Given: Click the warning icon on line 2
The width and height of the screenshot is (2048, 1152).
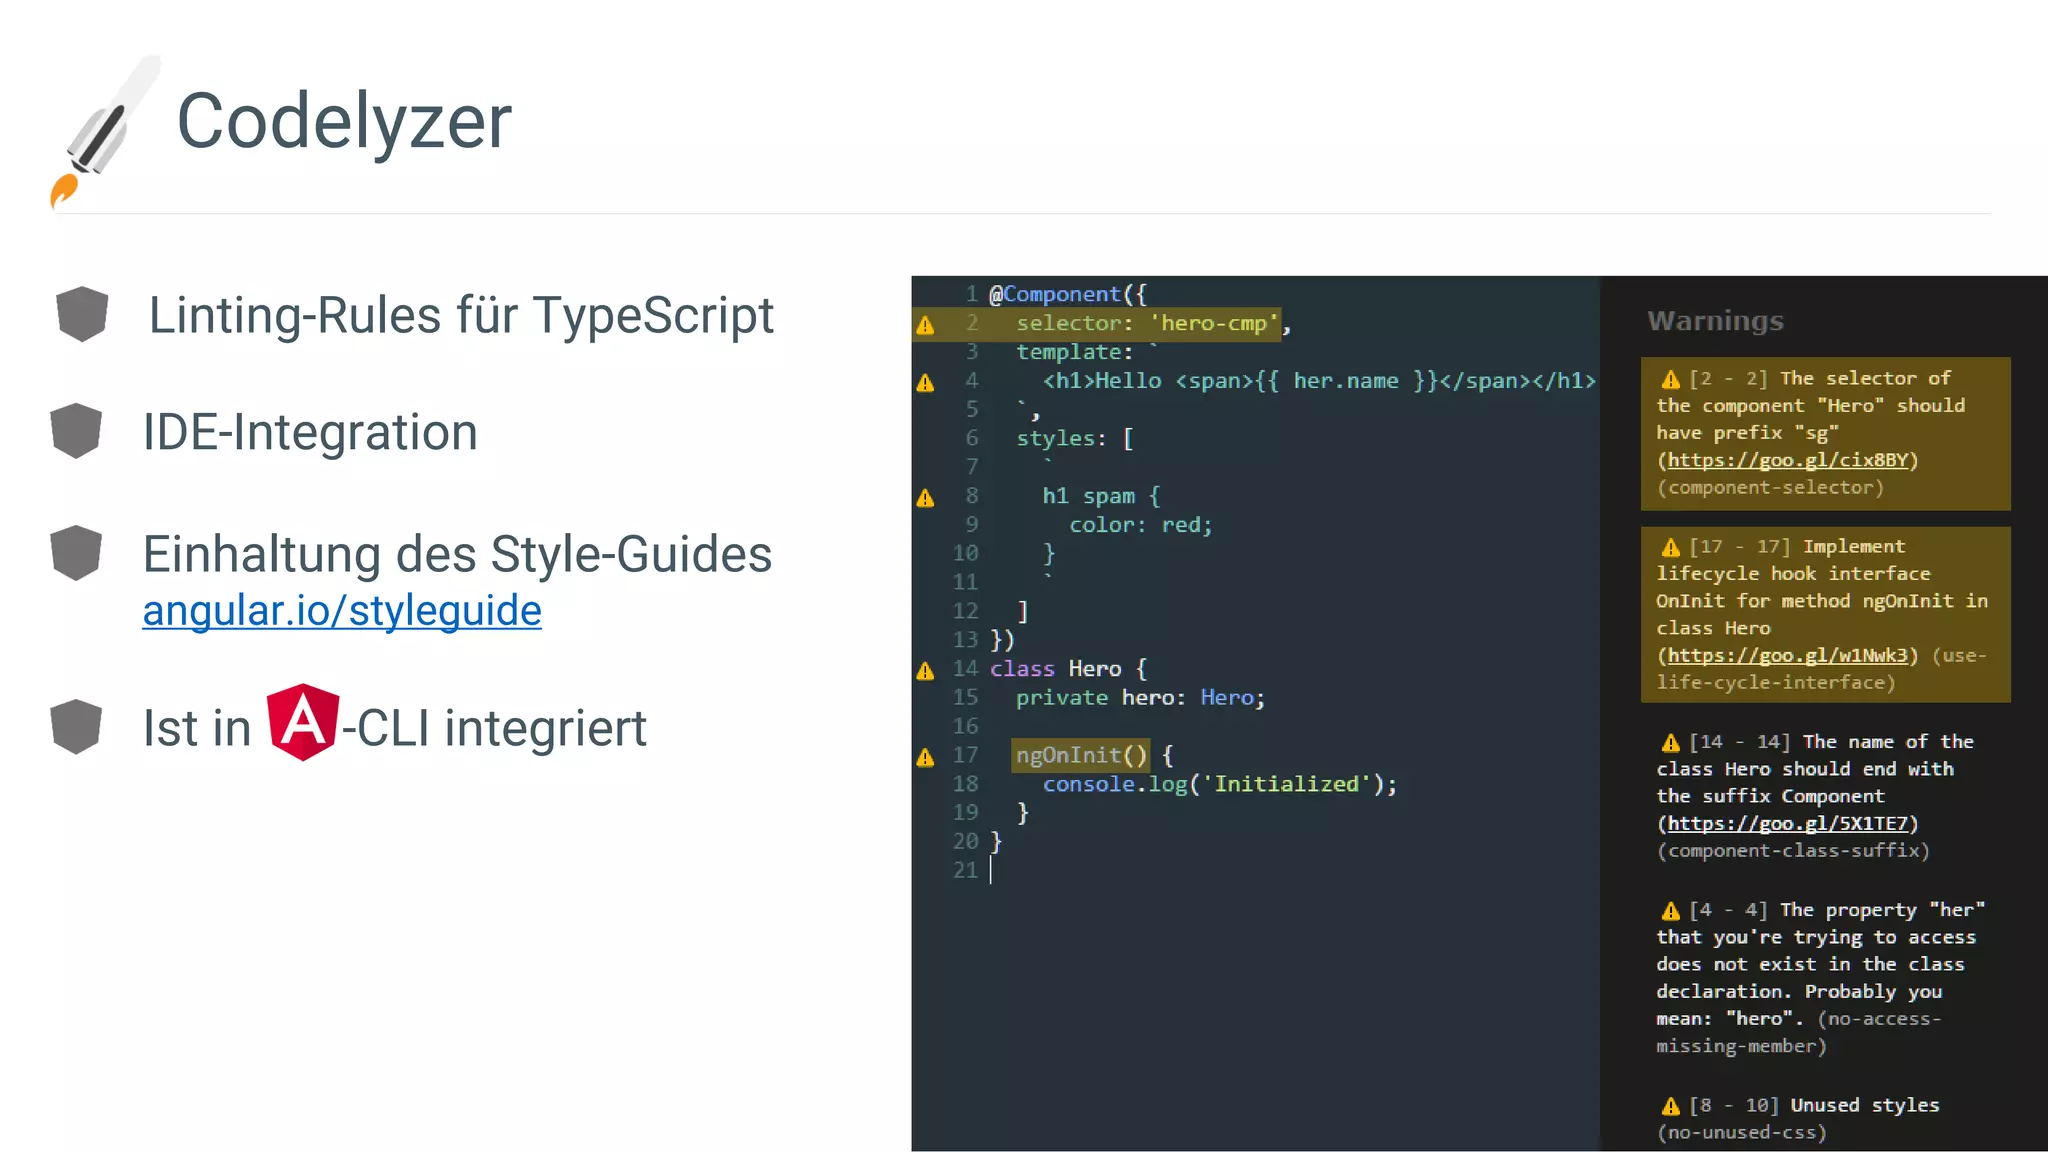Looking at the screenshot, I should point(926,325).
